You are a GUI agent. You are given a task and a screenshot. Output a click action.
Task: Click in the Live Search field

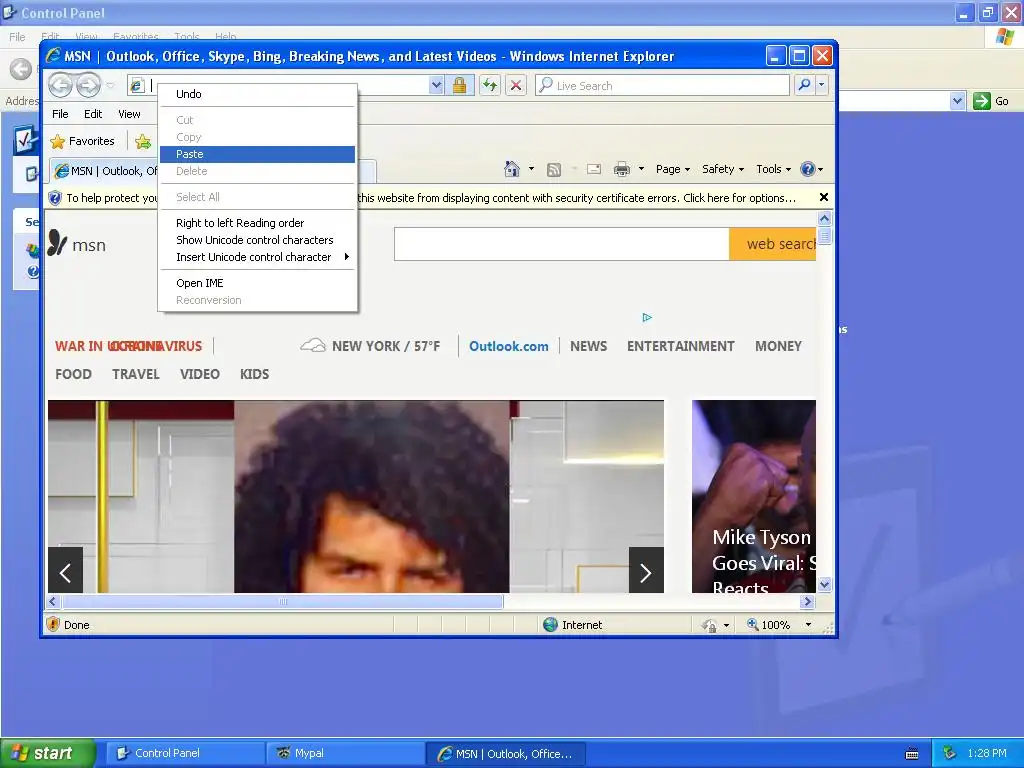tap(662, 86)
